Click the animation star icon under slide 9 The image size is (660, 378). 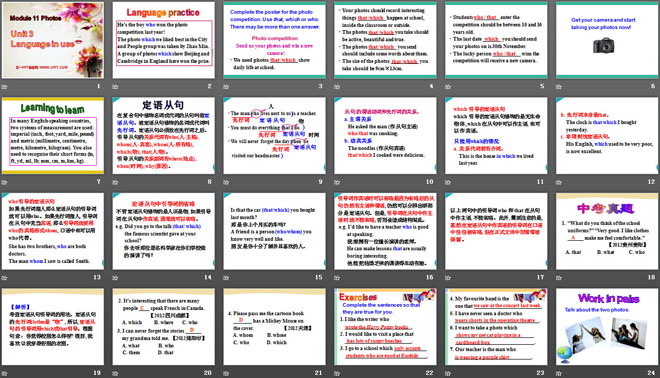coord(226,182)
